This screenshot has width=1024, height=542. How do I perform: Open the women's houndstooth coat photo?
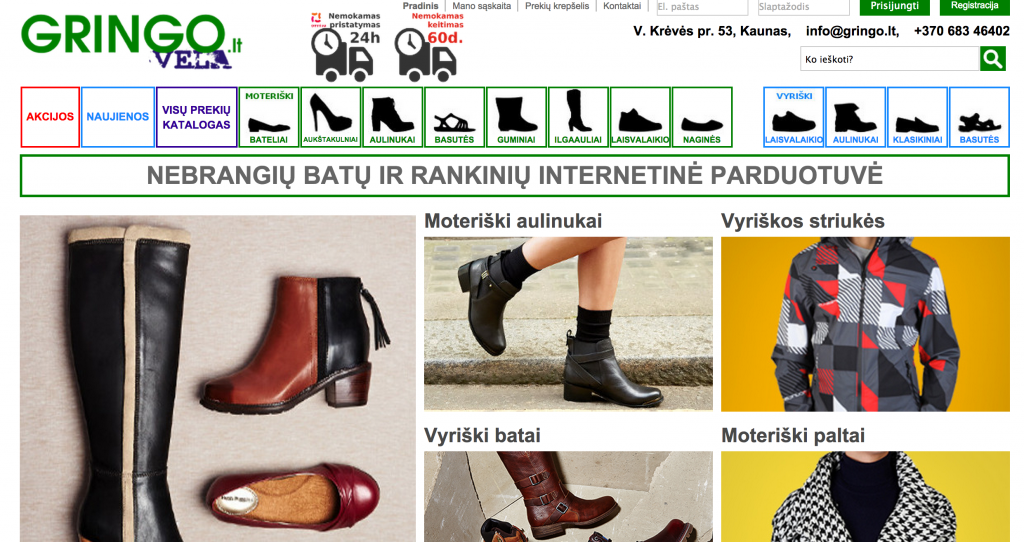tap(865, 496)
